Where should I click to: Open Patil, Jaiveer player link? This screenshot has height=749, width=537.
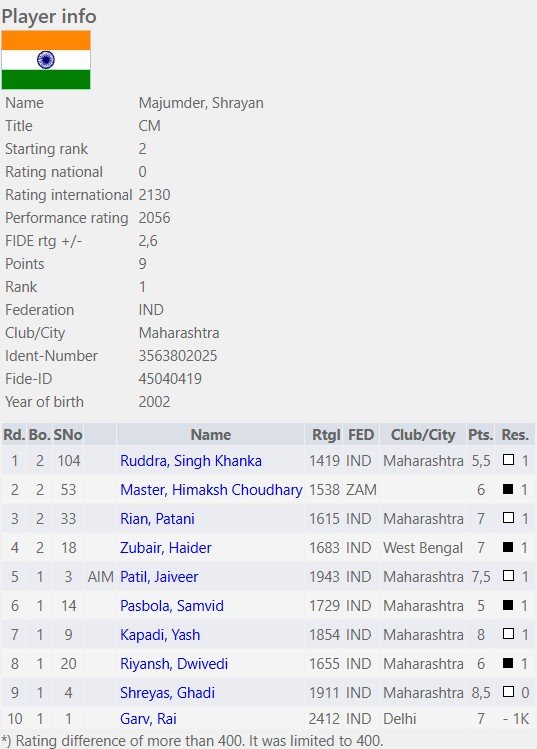159,577
